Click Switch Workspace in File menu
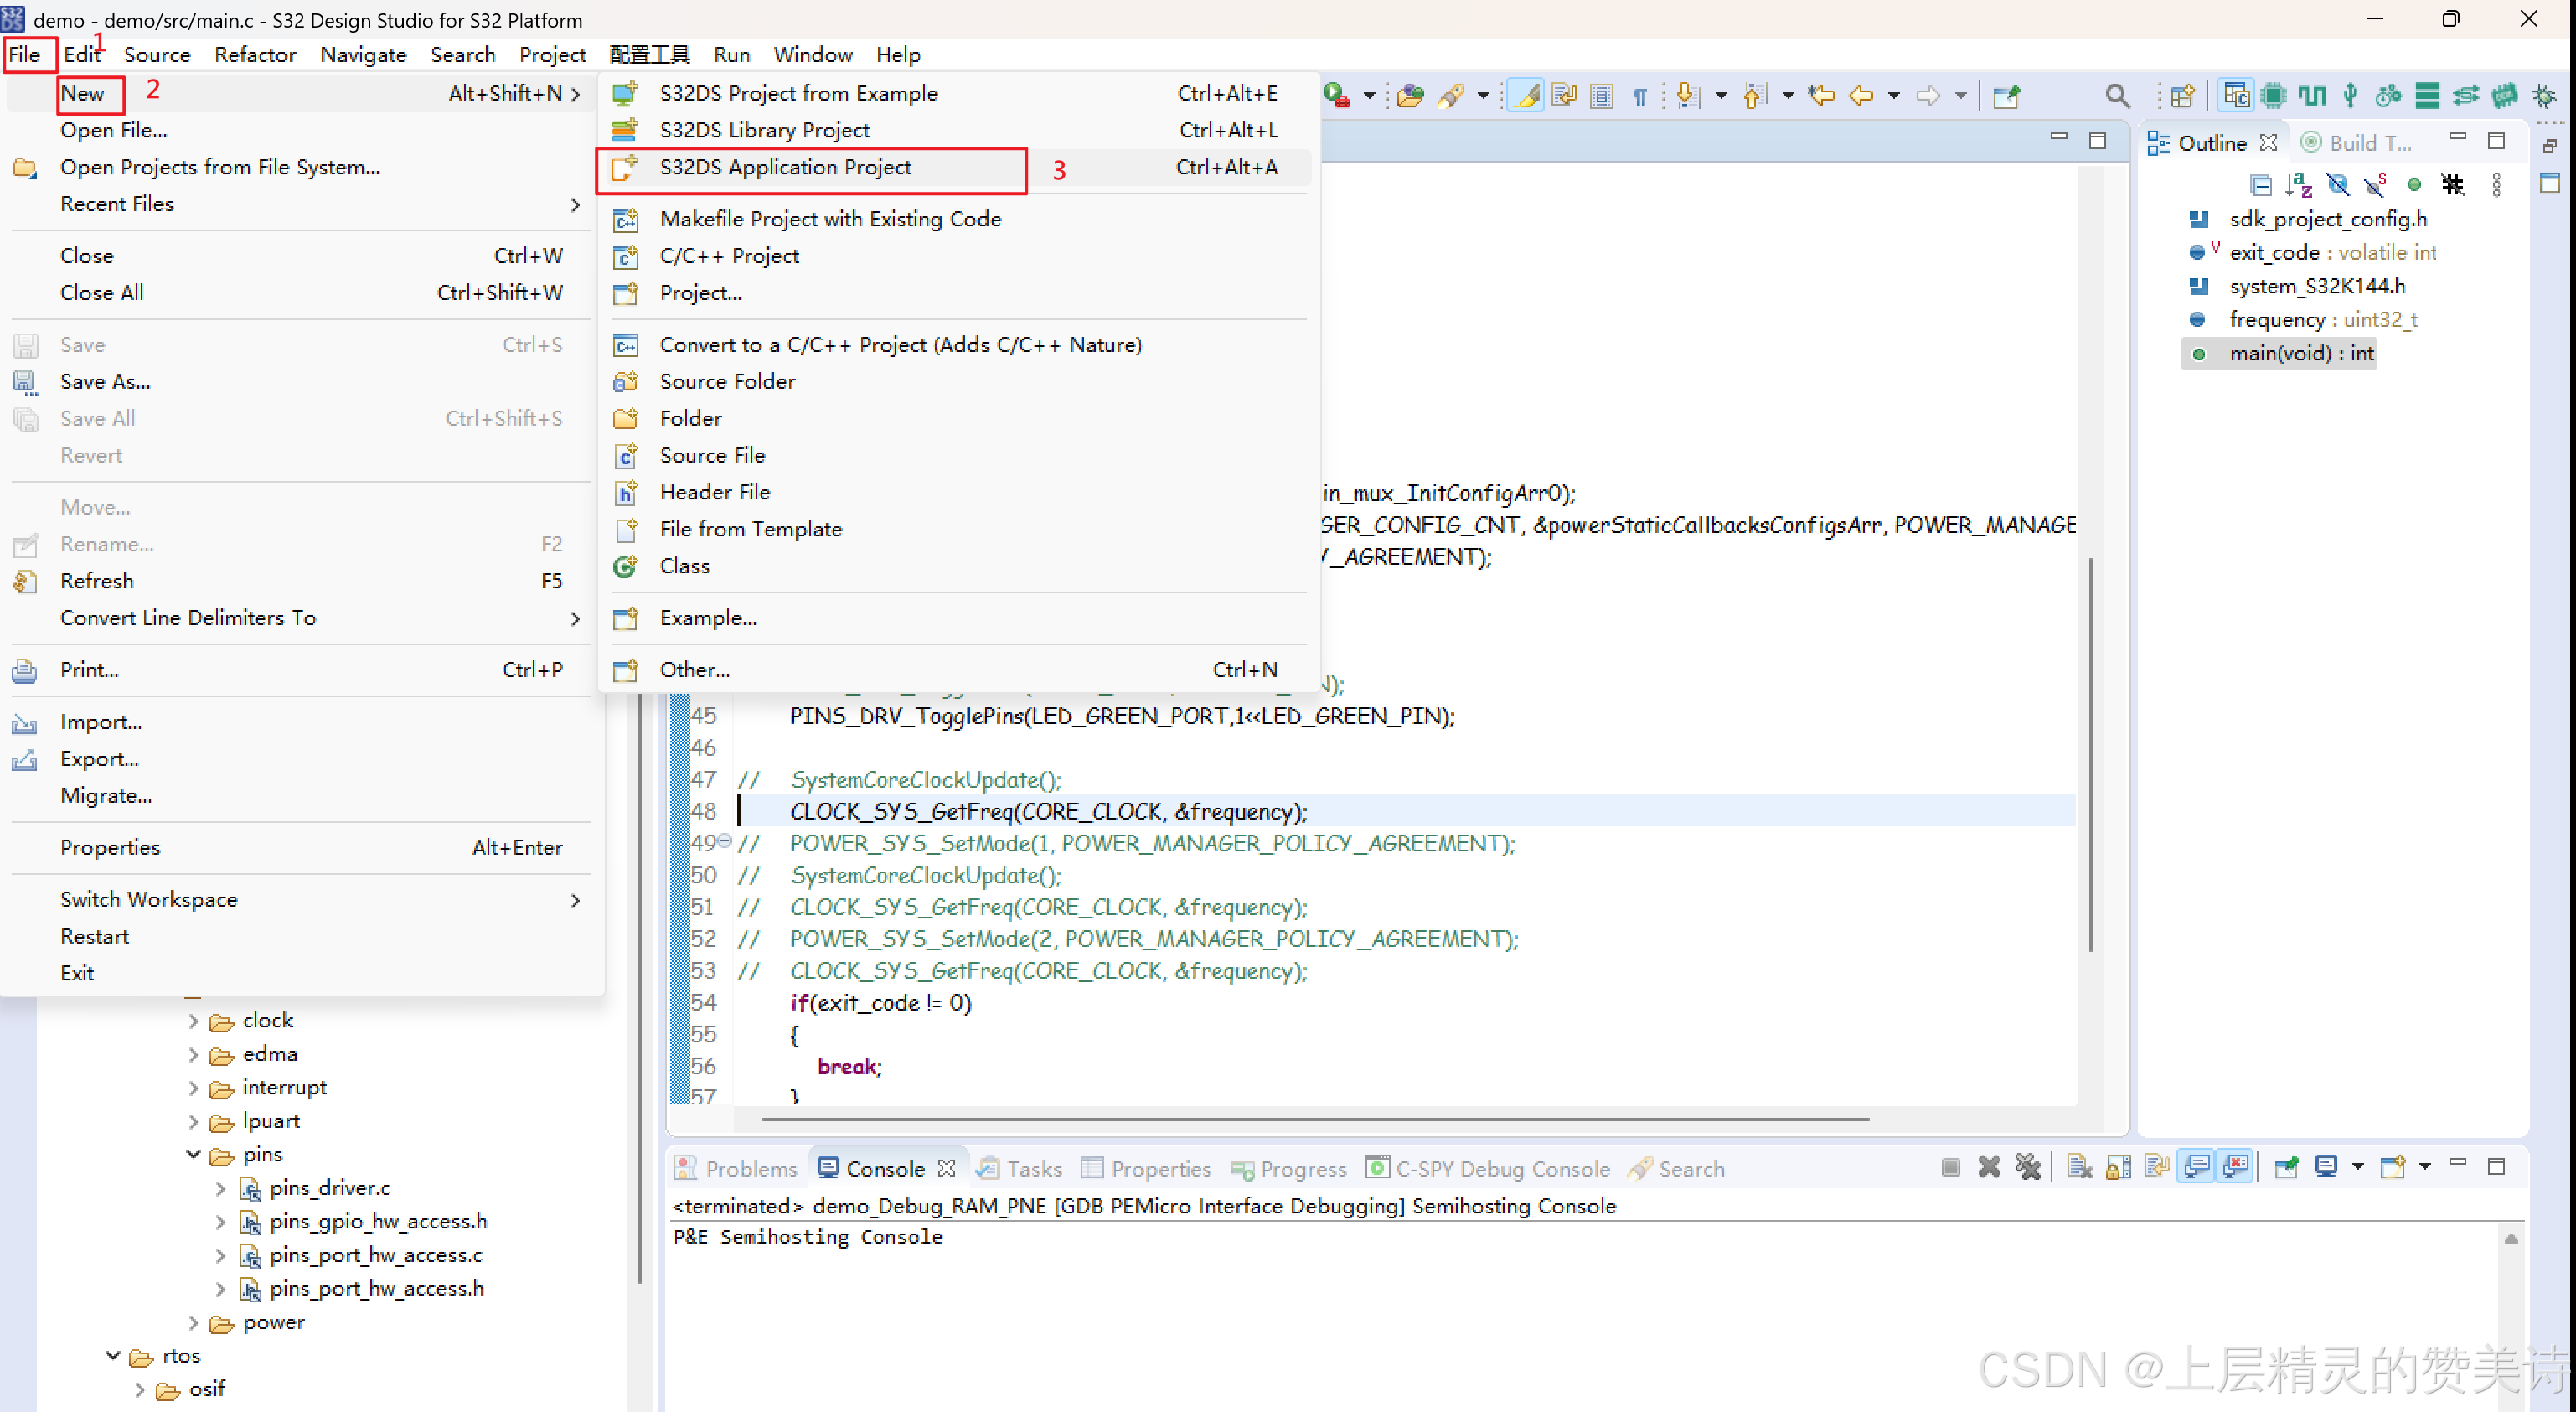2576x1412 pixels. [149, 899]
